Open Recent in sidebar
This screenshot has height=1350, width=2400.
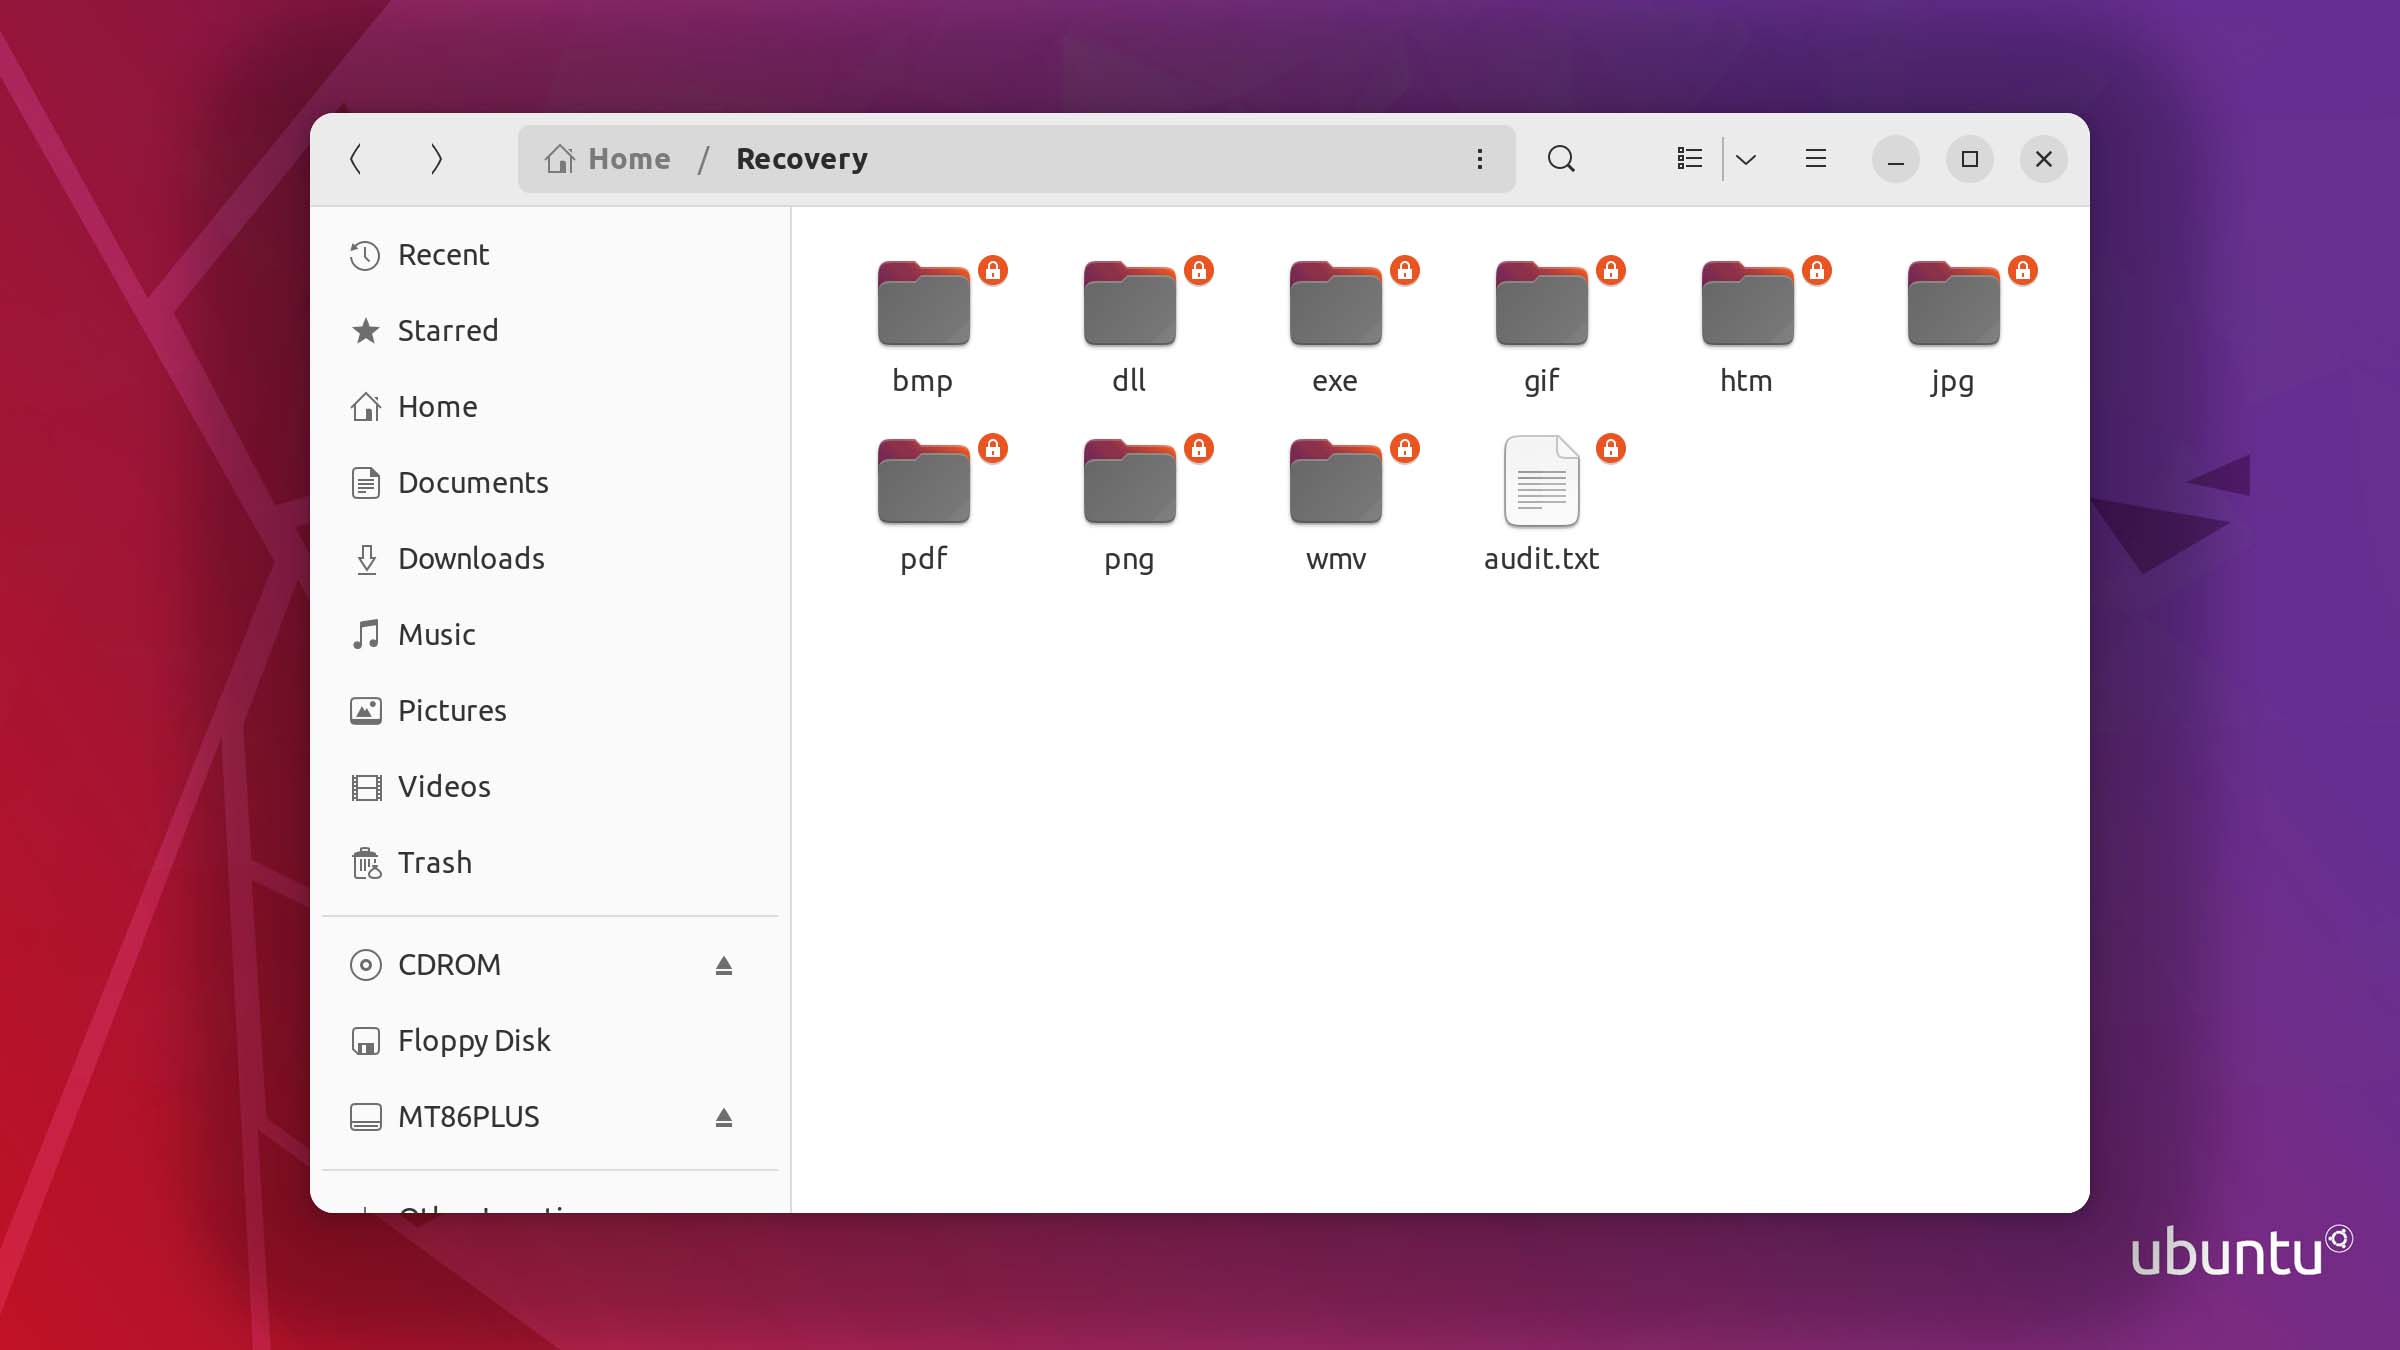click(x=550, y=255)
